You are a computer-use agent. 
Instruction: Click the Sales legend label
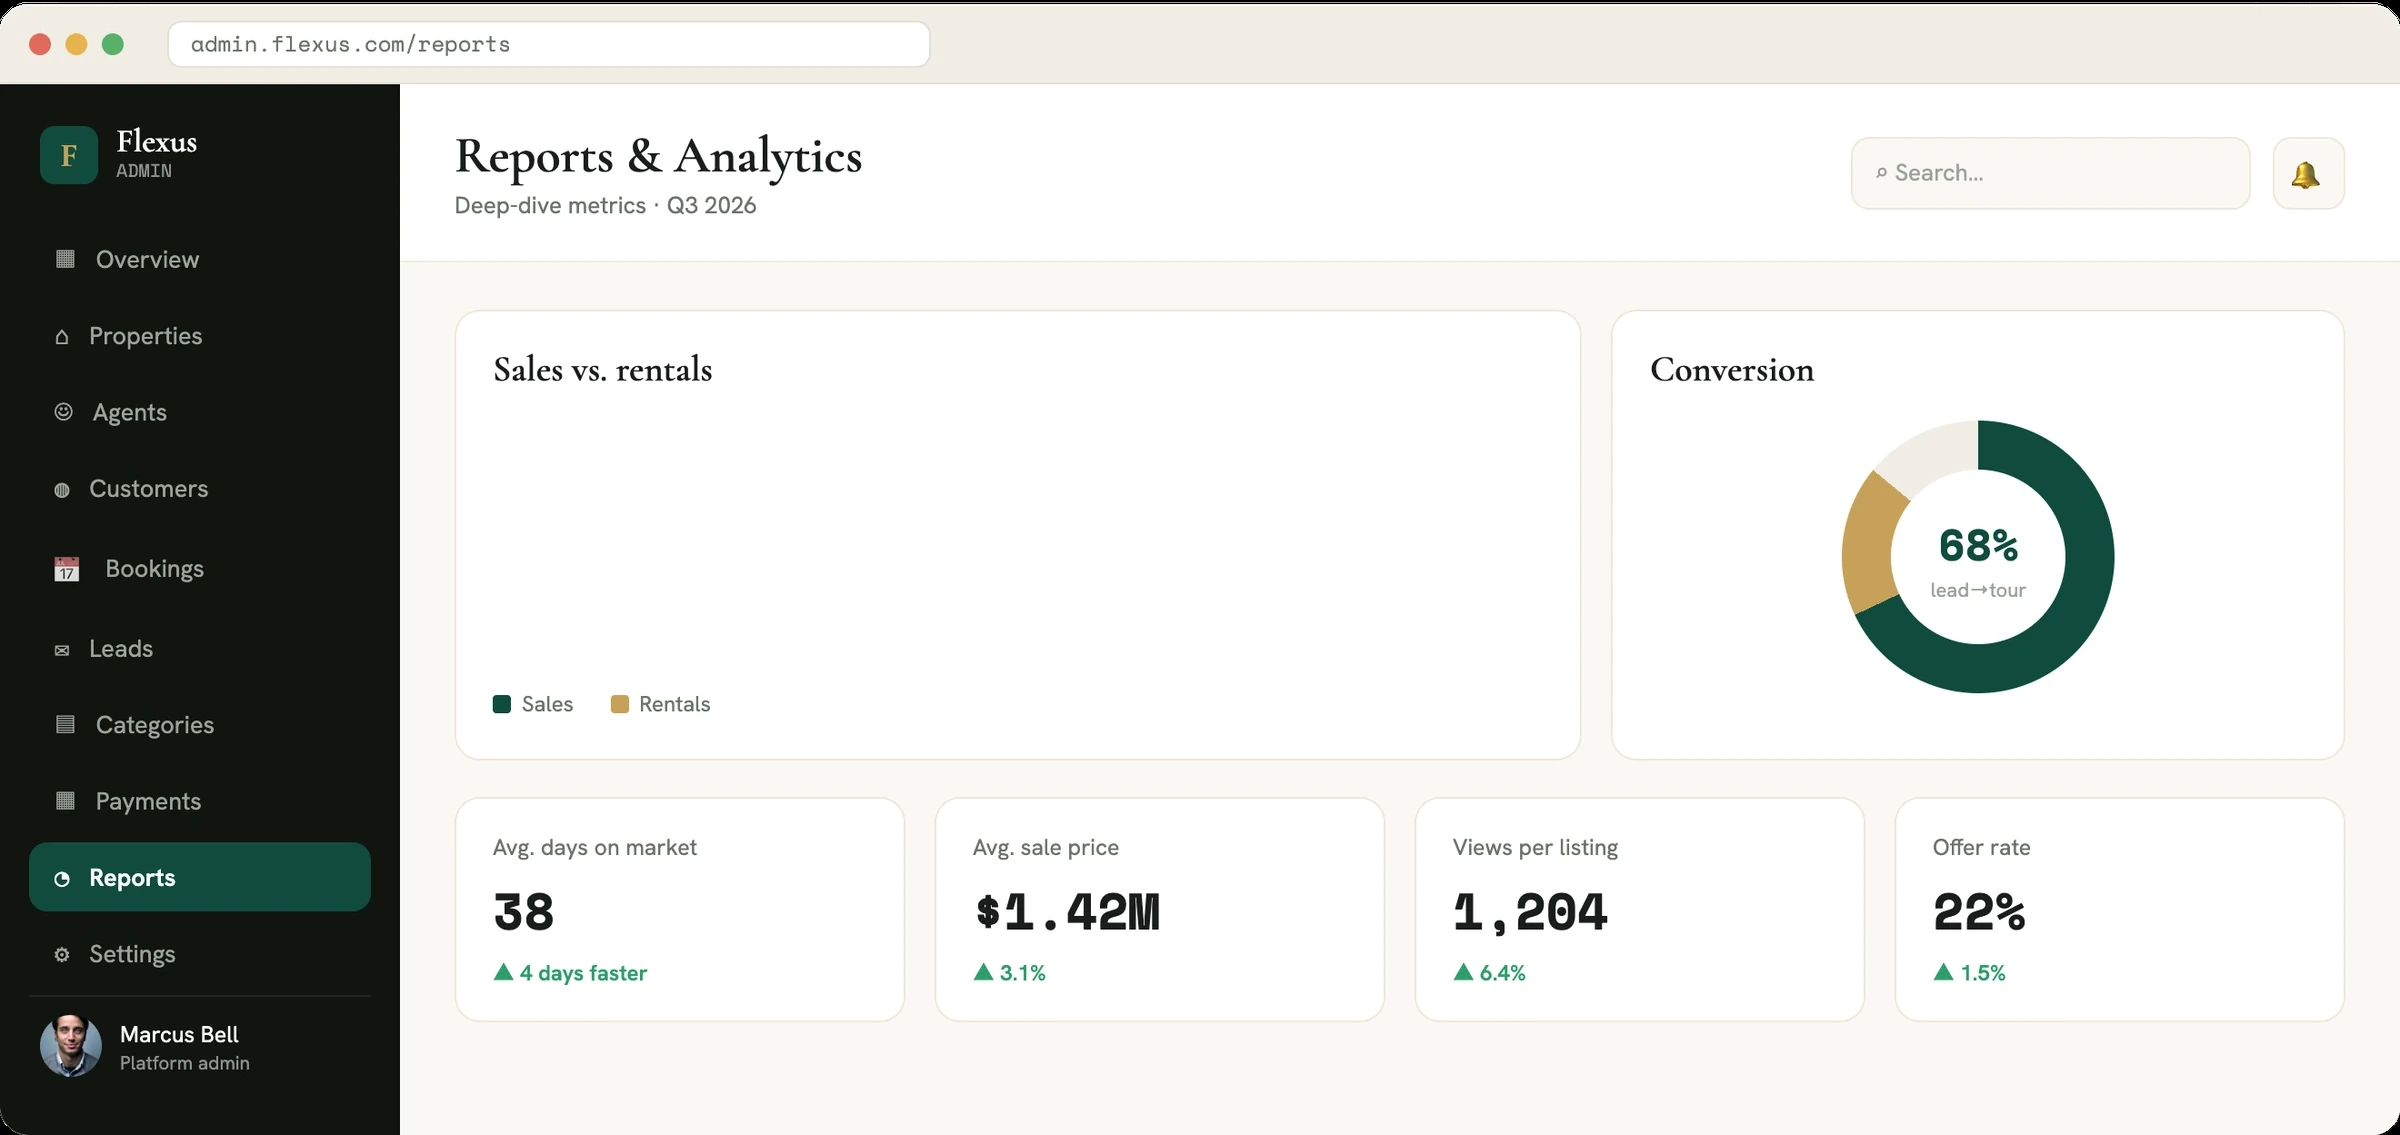tap(547, 704)
